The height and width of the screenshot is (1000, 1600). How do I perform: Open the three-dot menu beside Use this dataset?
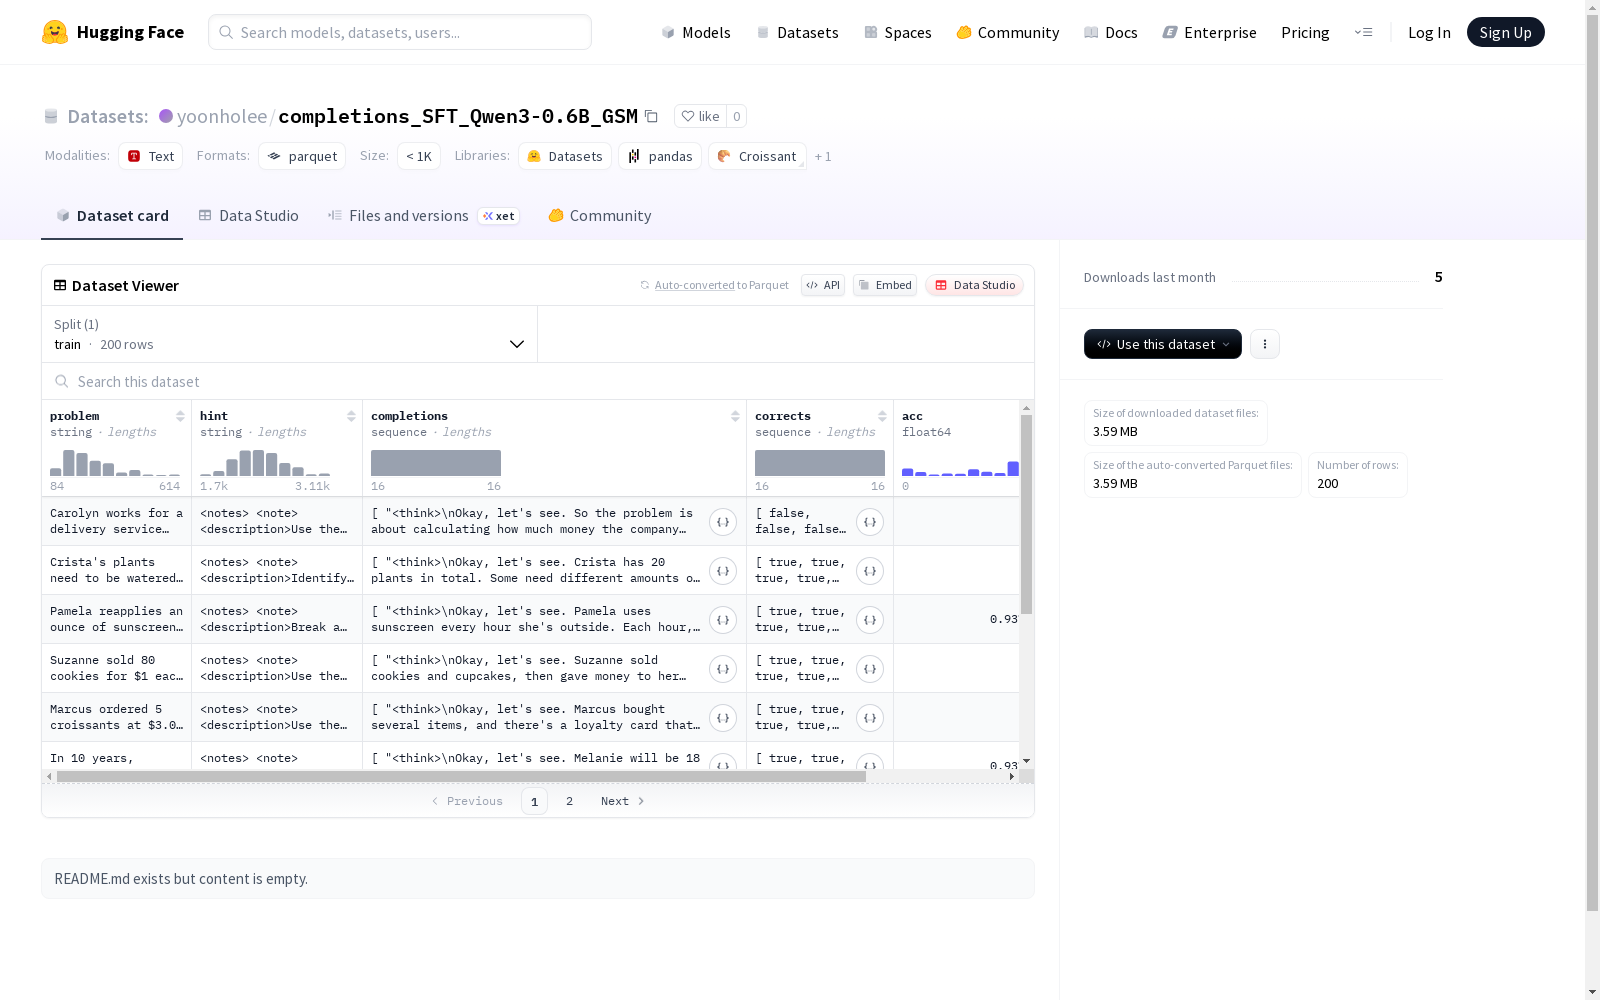pos(1265,344)
